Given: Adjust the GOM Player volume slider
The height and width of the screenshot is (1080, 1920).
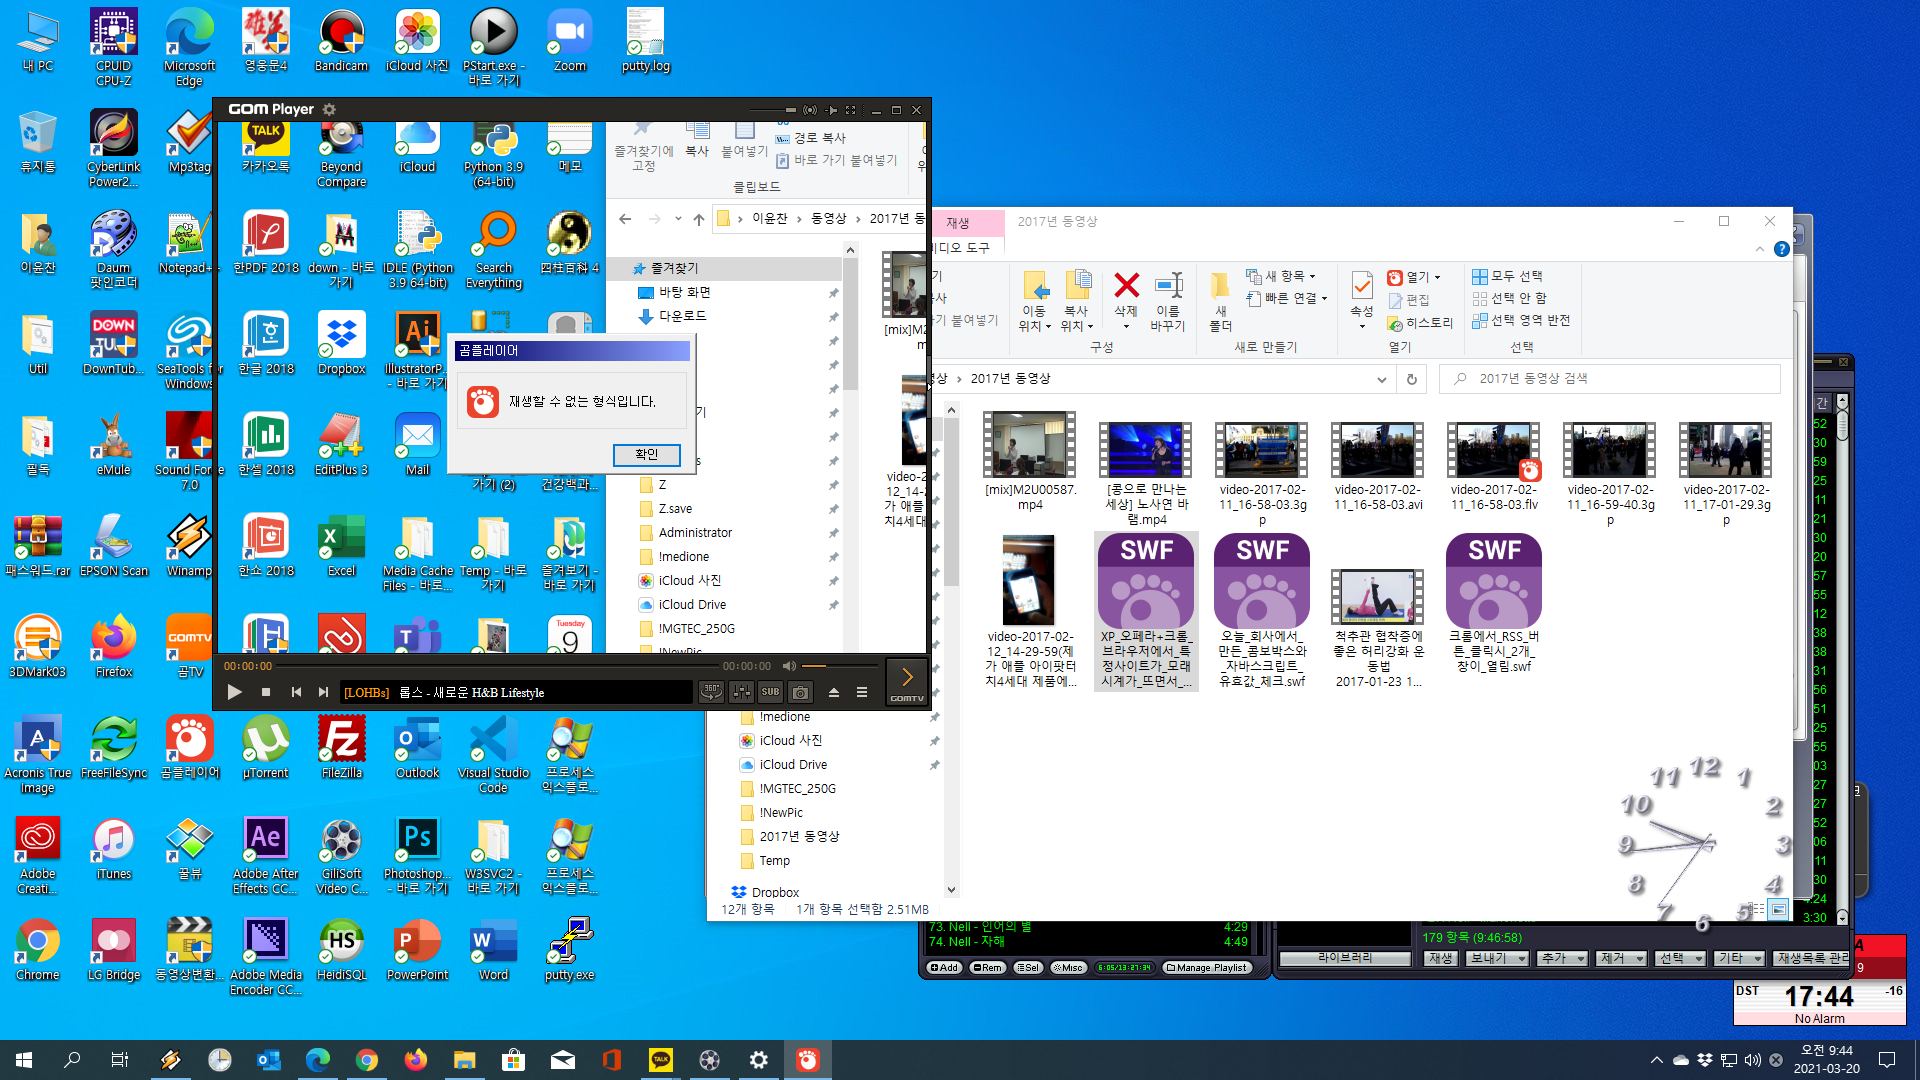Looking at the screenshot, I should (840, 666).
